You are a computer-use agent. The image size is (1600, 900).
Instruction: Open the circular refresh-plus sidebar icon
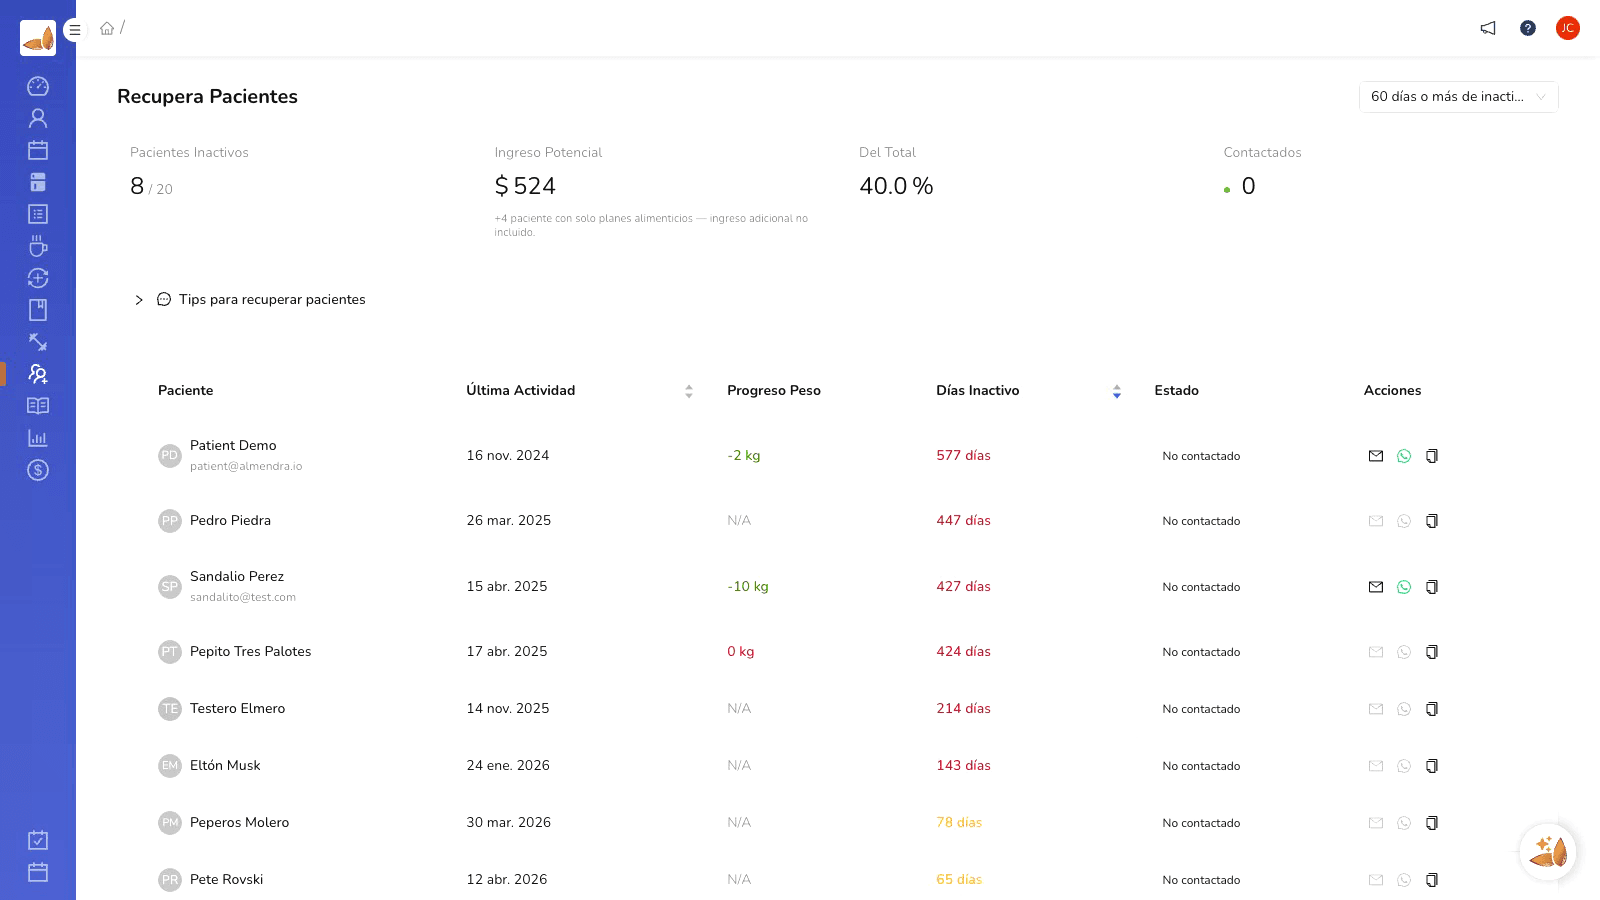[x=38, y=278]
